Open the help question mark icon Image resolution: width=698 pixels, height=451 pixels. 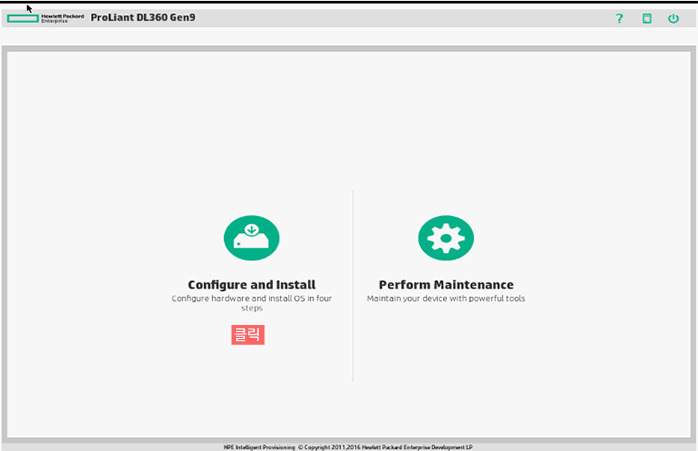point(619,18)
